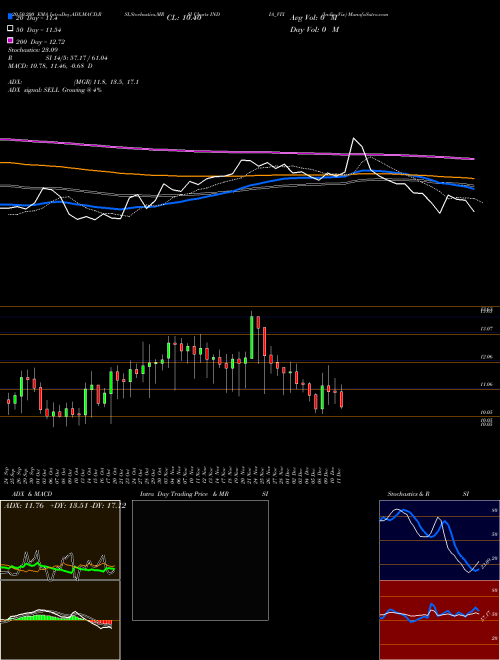Click the 'Stochastics & R' panel heading
The width and height of the screenshot is (500, 660).
(408, 494)
